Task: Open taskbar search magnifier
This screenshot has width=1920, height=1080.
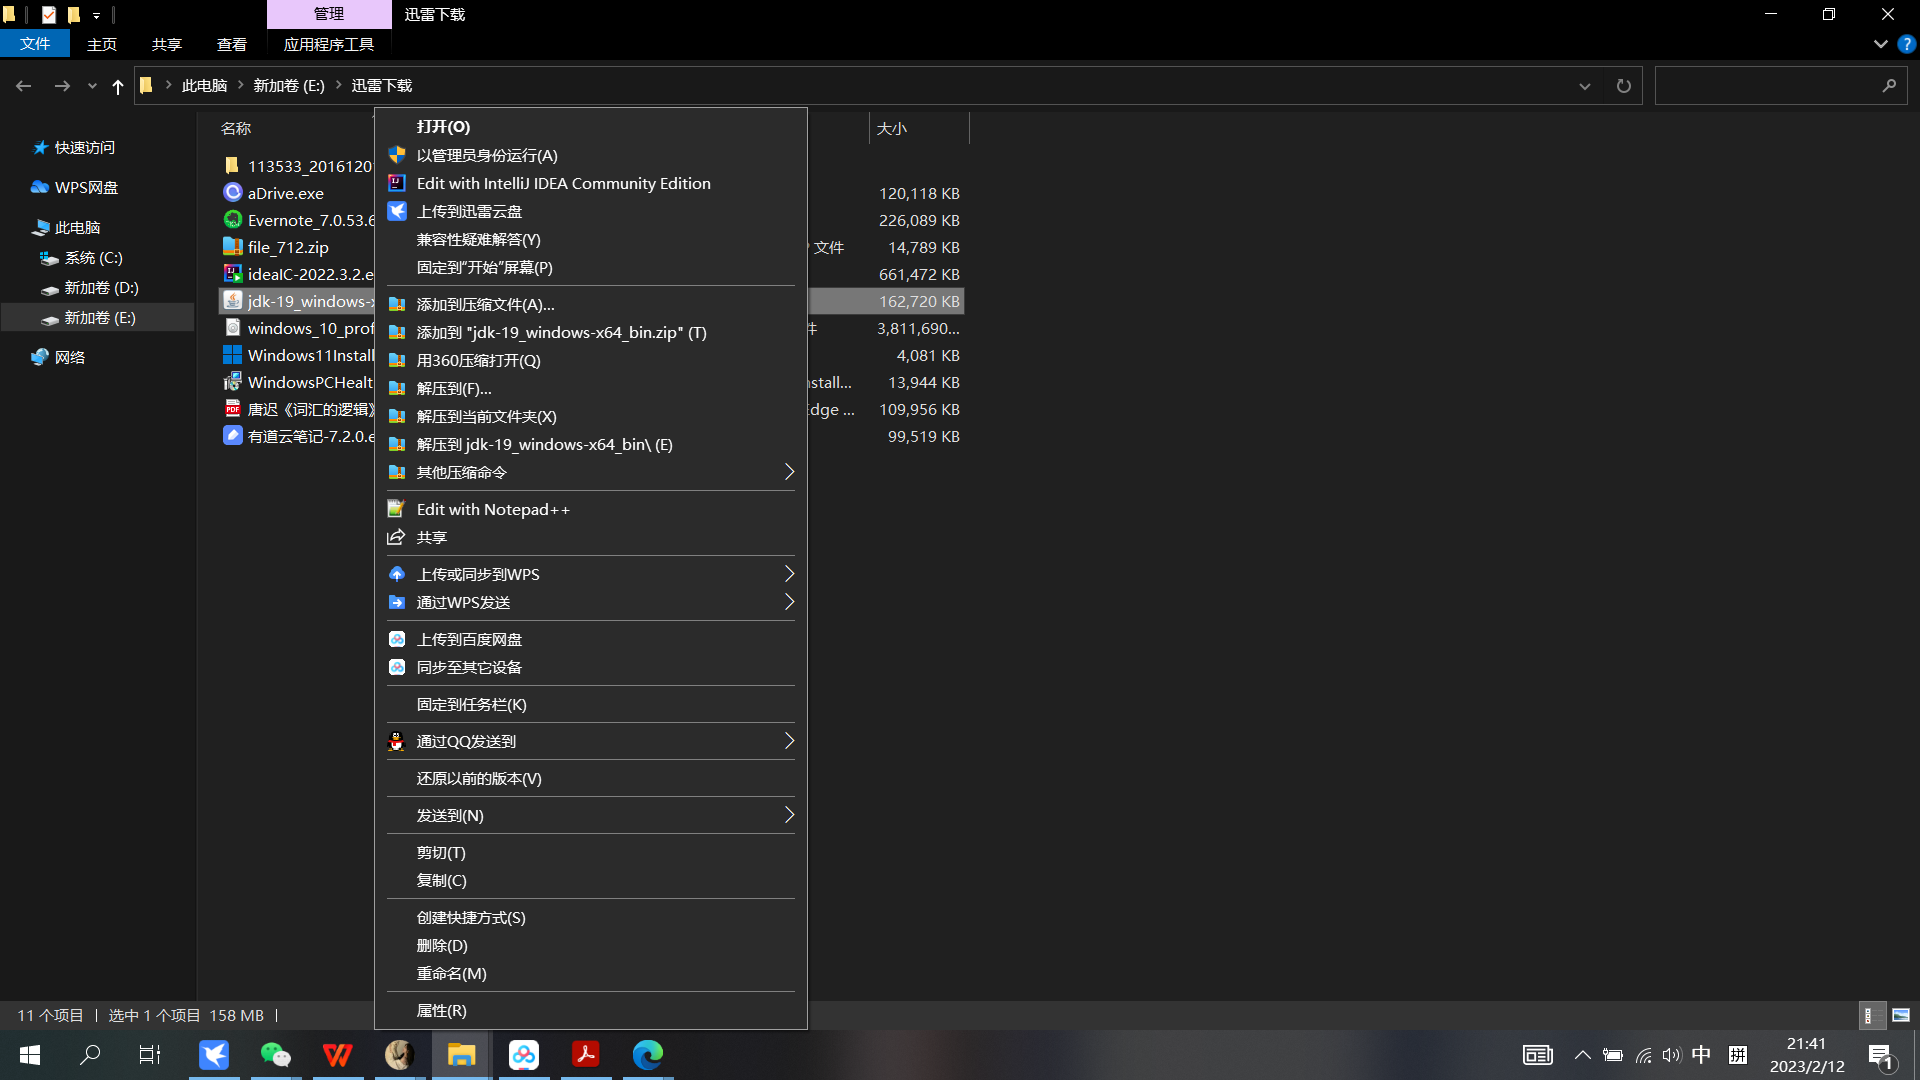Action: [x=90, y=1054]
